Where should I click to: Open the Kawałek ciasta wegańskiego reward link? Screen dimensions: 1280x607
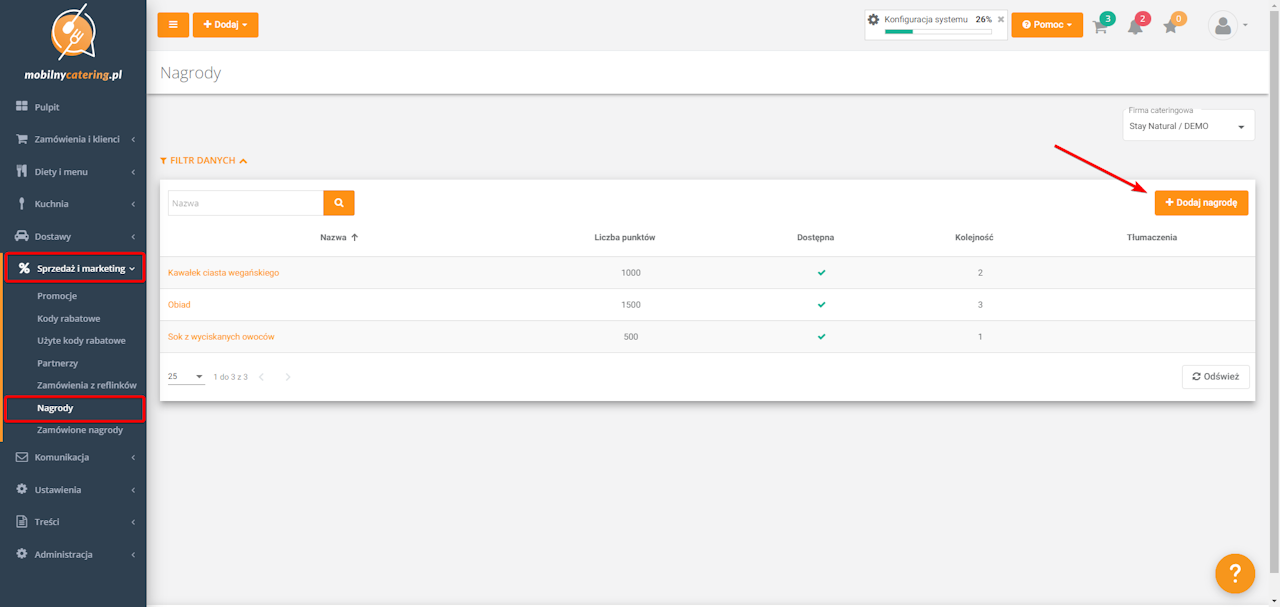[x=223, y=273]
